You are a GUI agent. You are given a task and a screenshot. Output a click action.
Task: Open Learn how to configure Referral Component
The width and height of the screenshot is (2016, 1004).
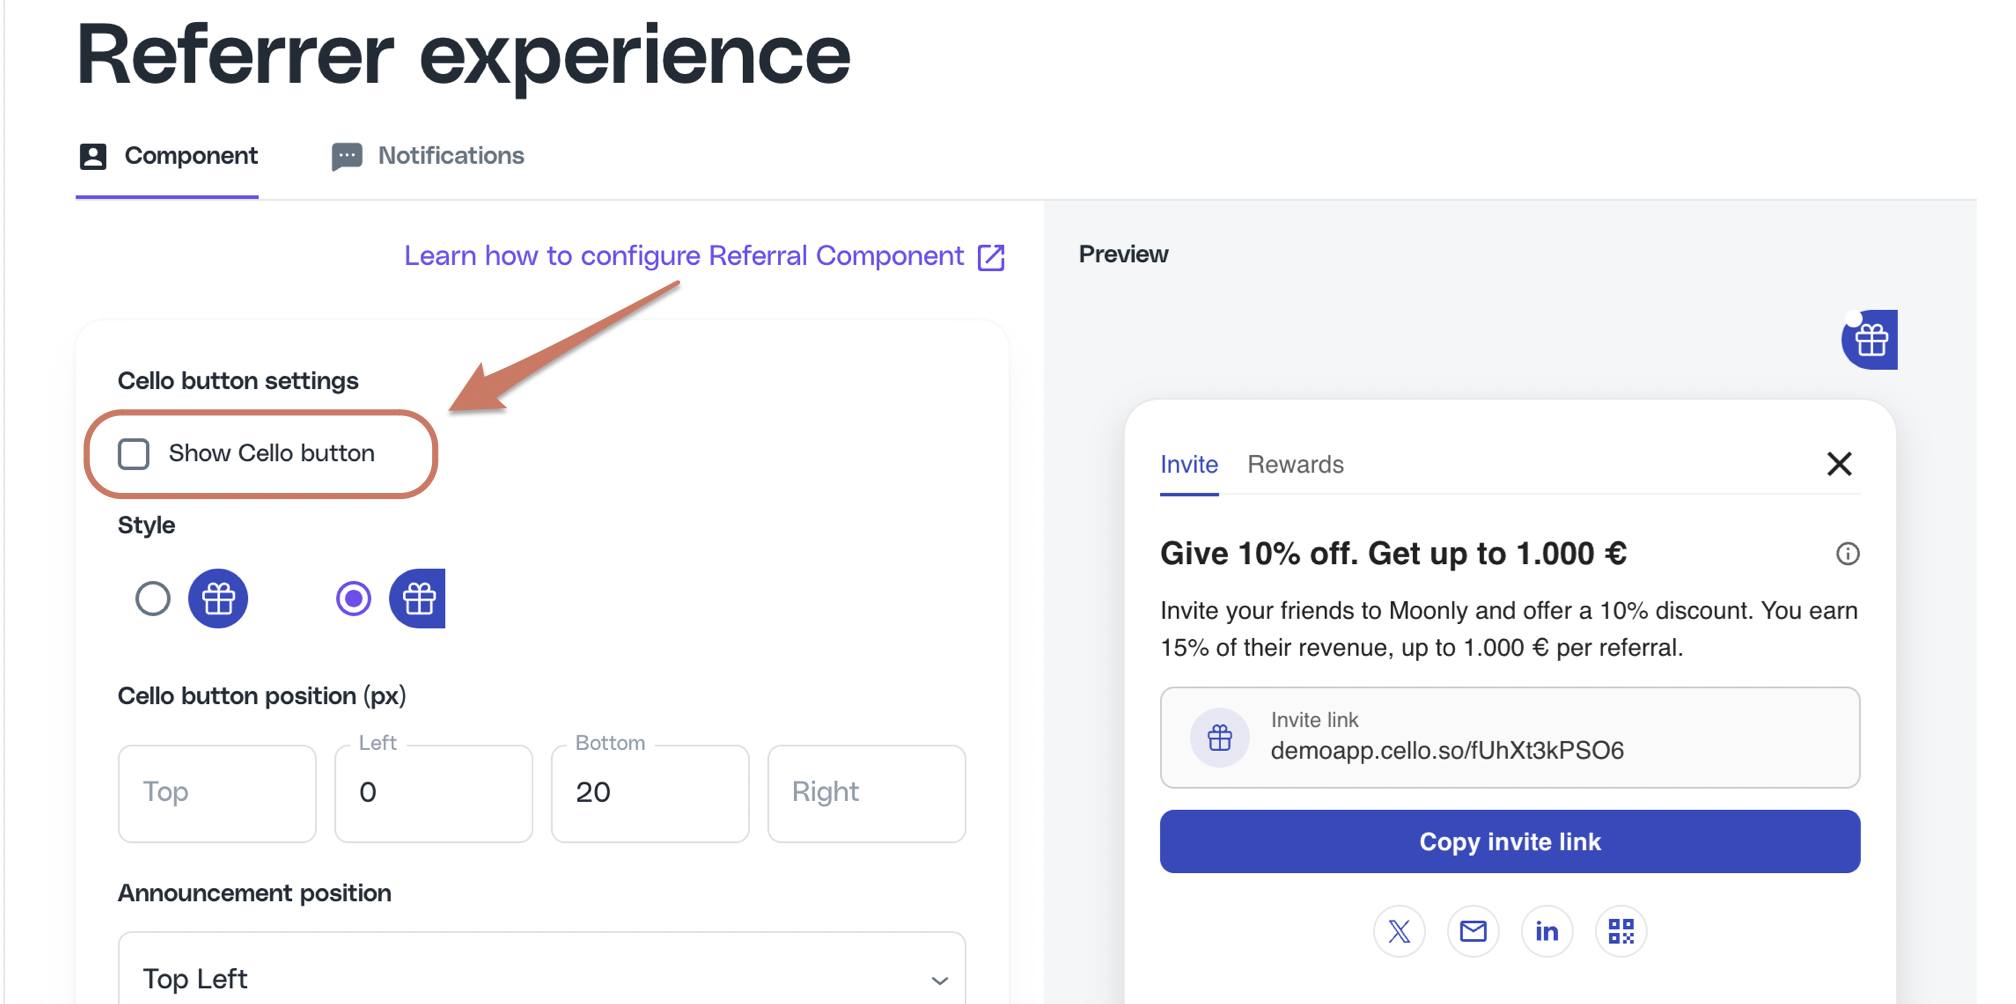pyautogui.click(x=684, y=256)
